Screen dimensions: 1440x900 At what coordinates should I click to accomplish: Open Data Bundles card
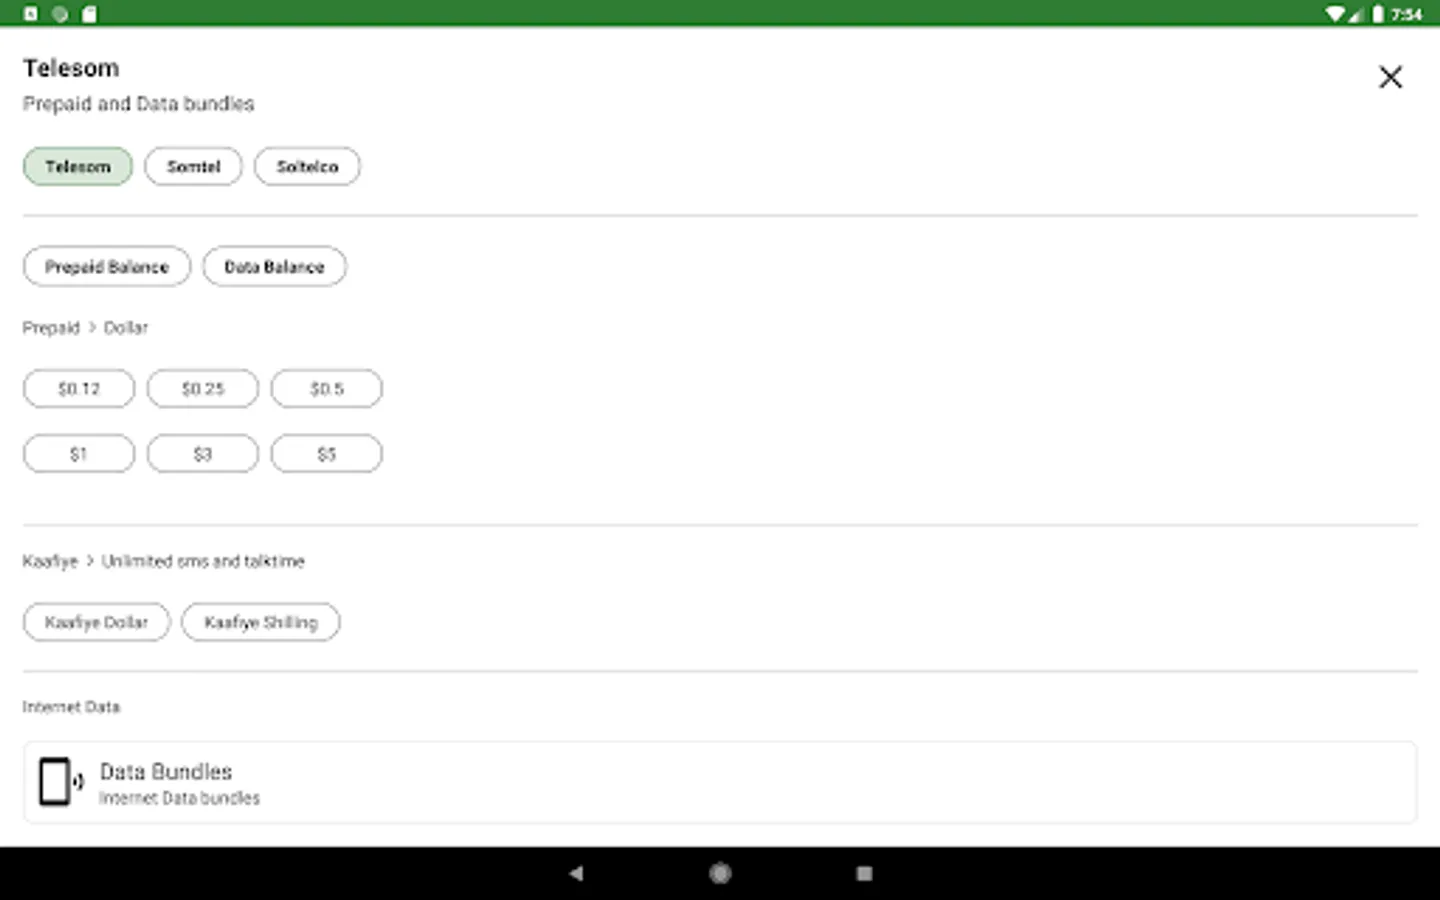click(720, 783)
